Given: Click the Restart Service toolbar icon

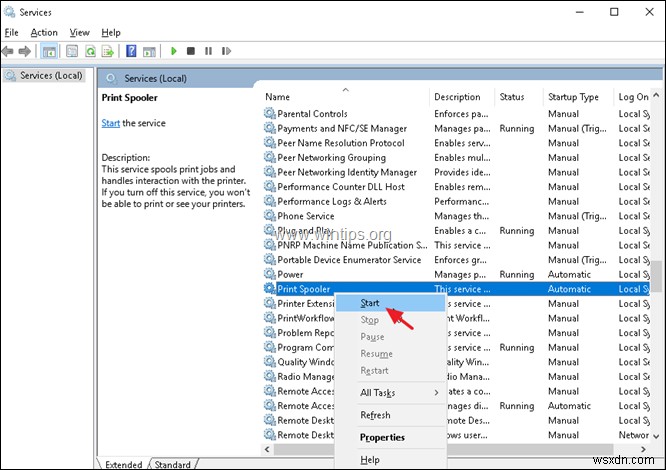Looking at the screenshot, I should click(x=226, y=51).
